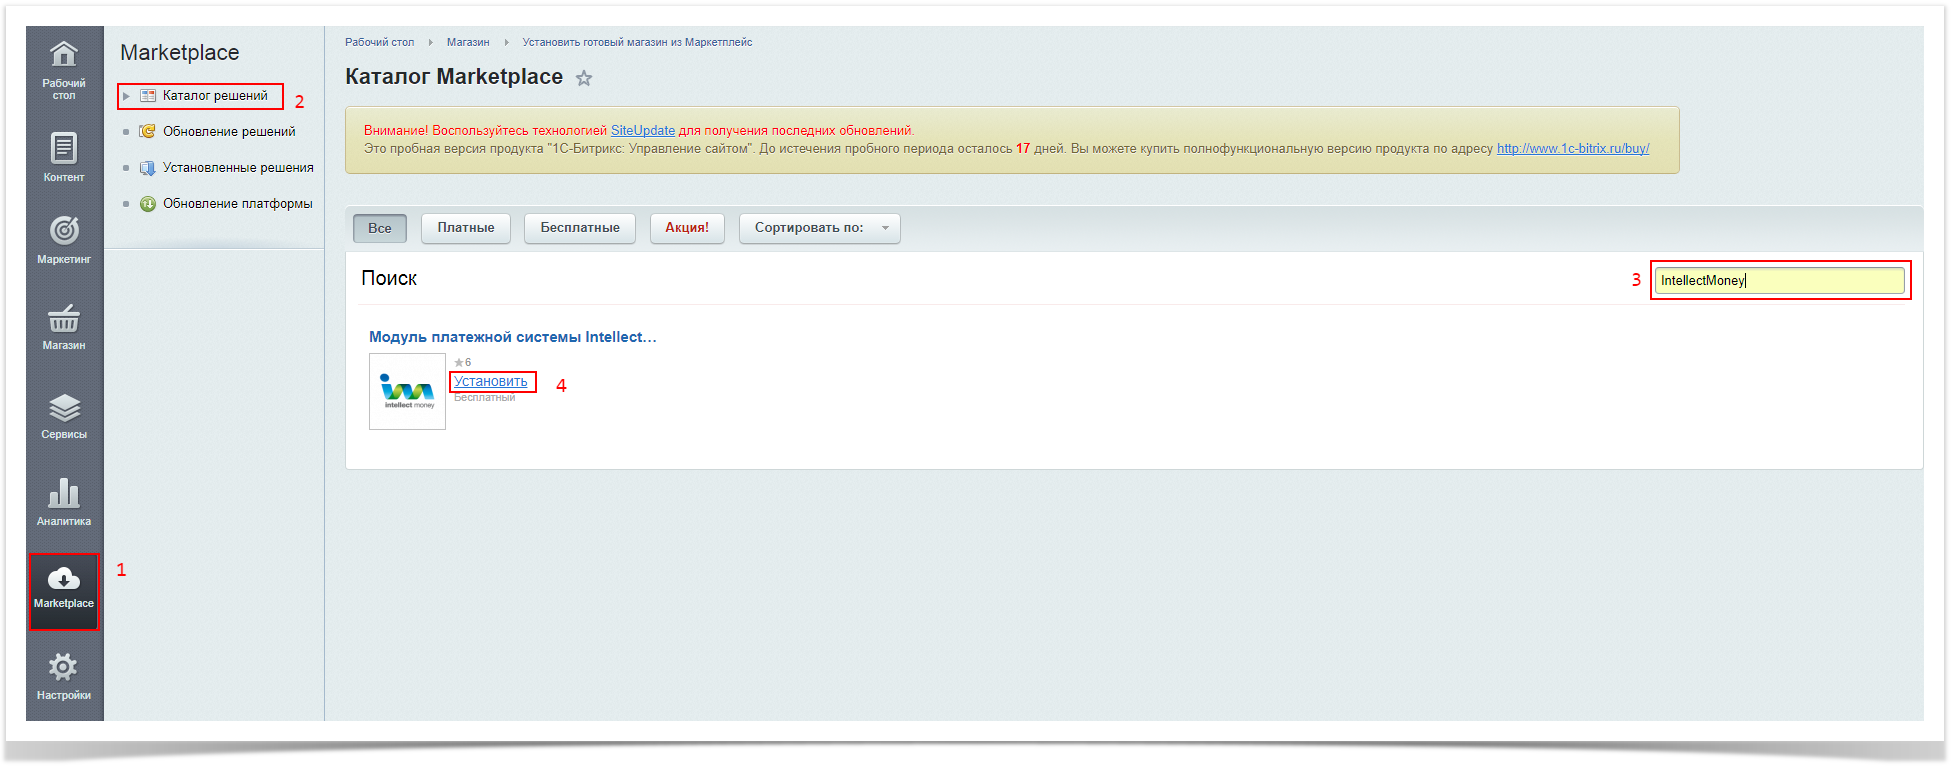Viewport: 1958px width, 770px height.
Task: Open the Контент sidebar section
Action: 64,156
